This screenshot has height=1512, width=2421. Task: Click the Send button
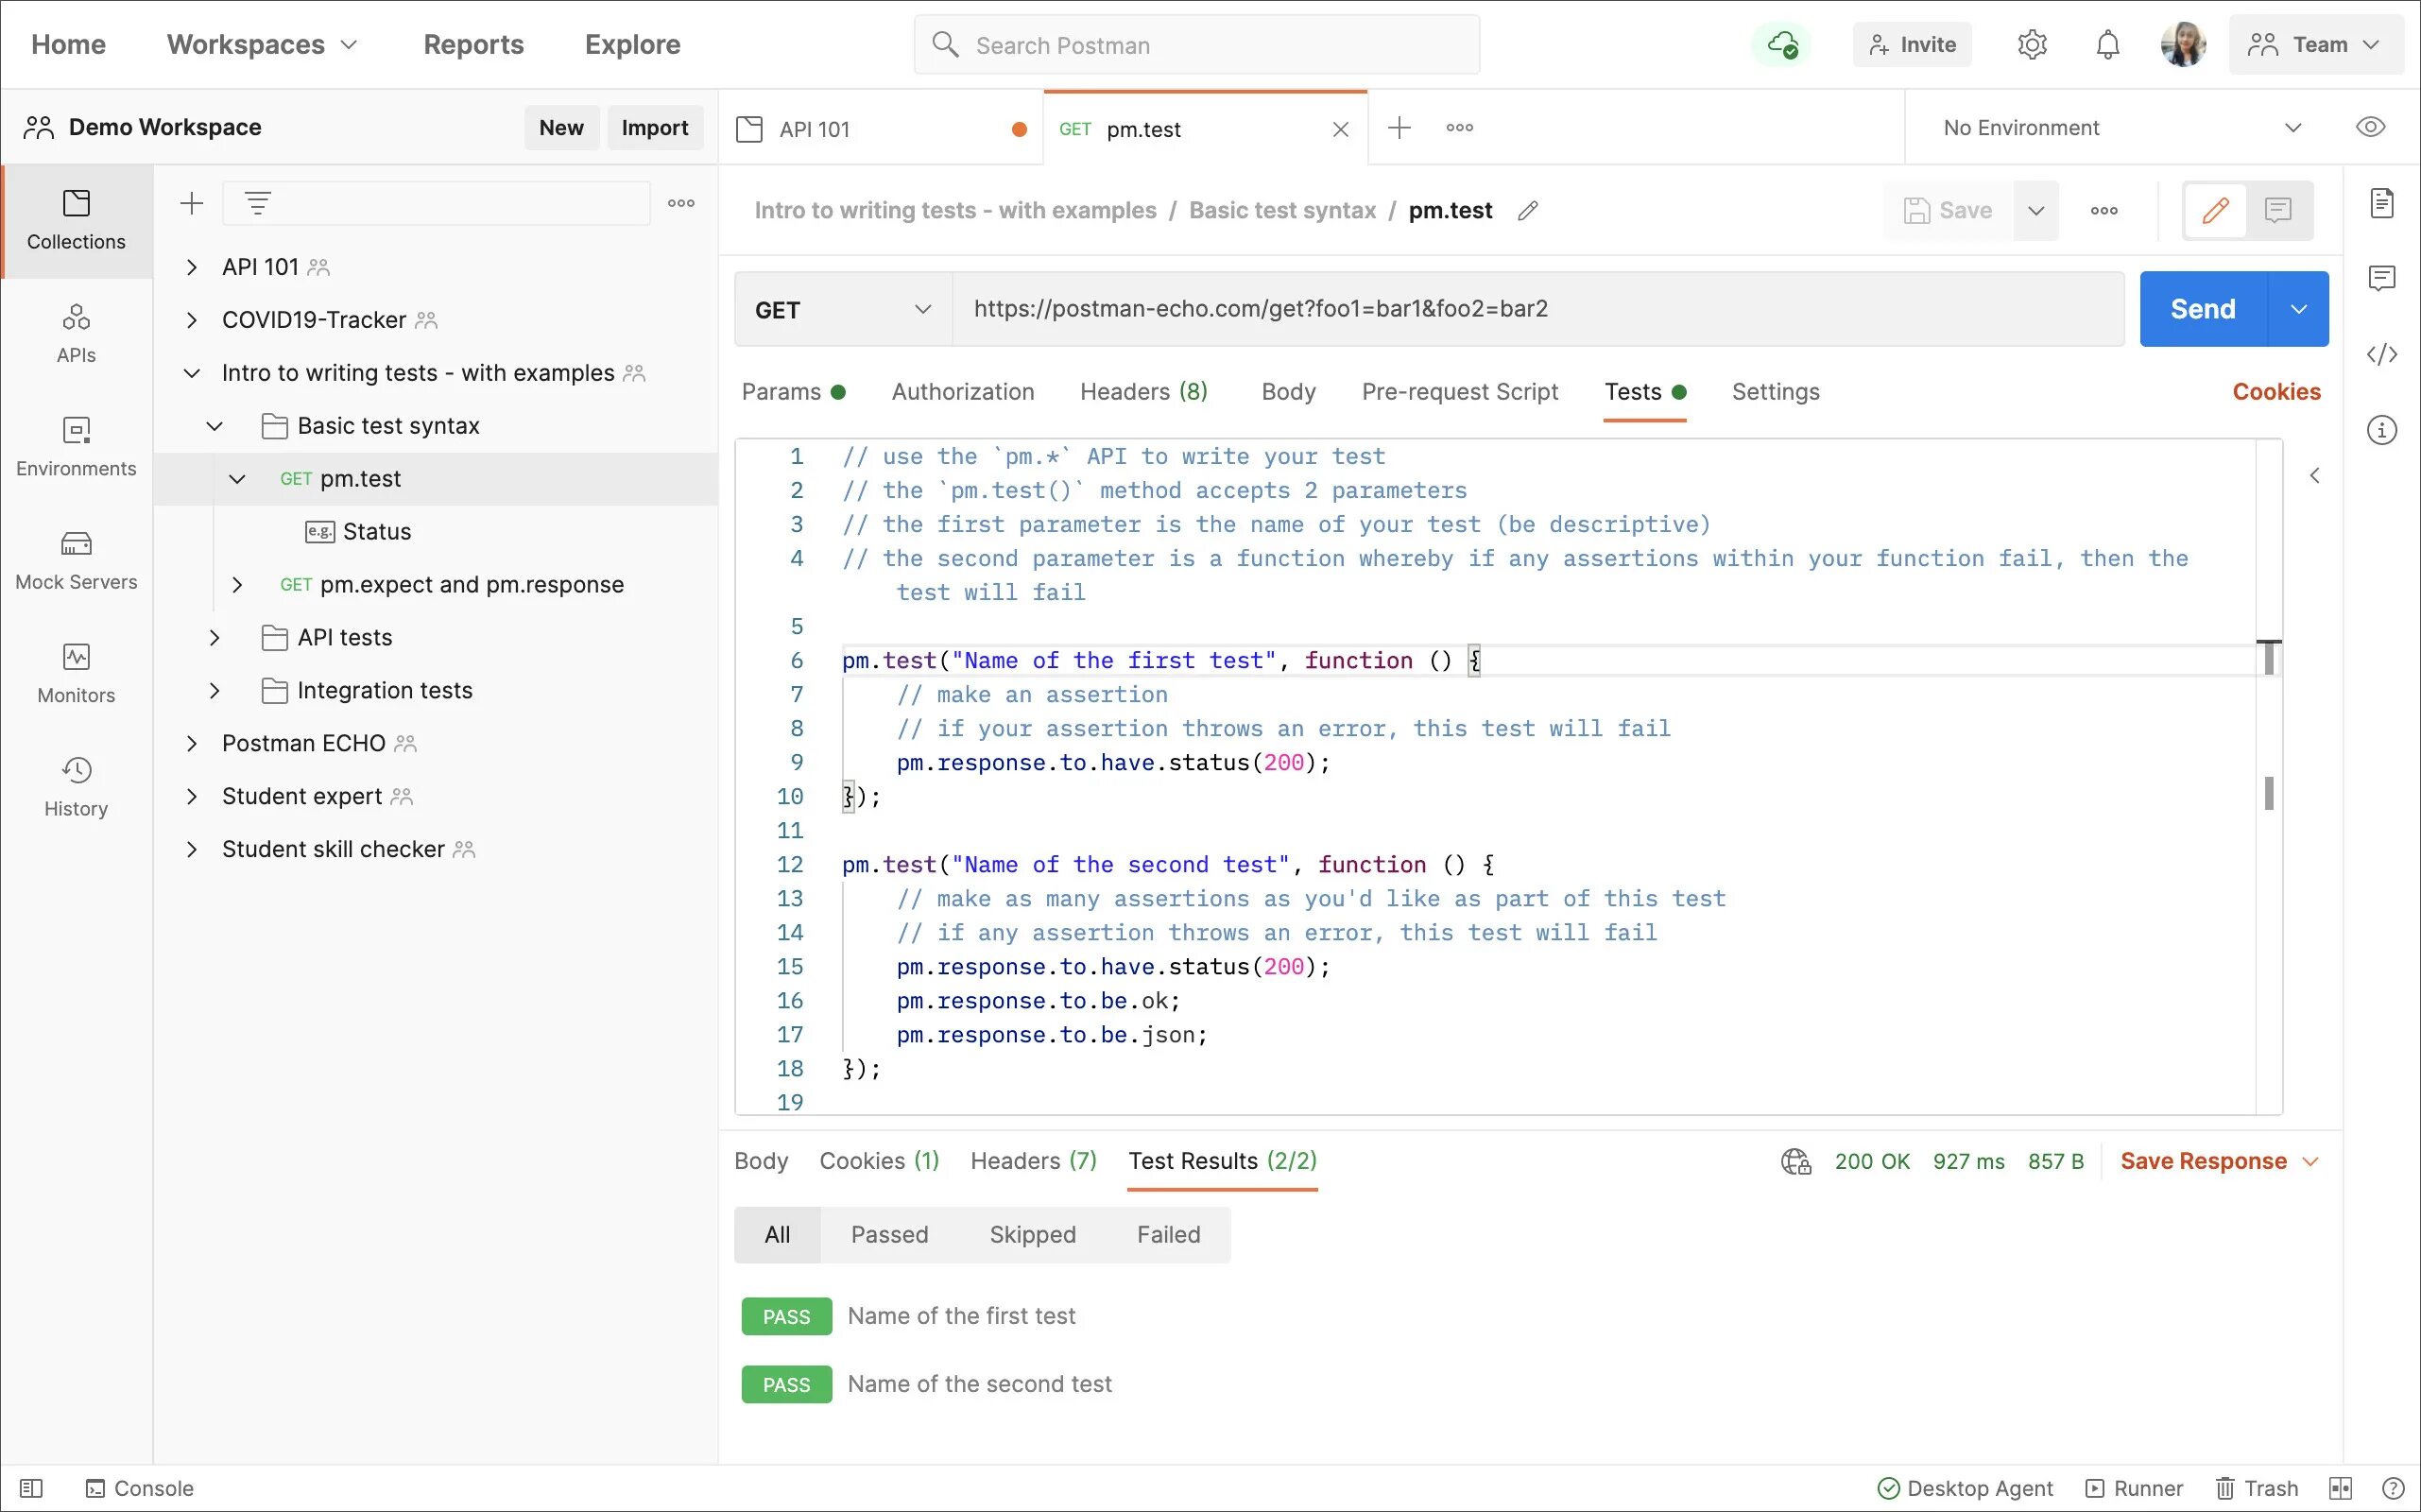click(x=2202, y=308)
